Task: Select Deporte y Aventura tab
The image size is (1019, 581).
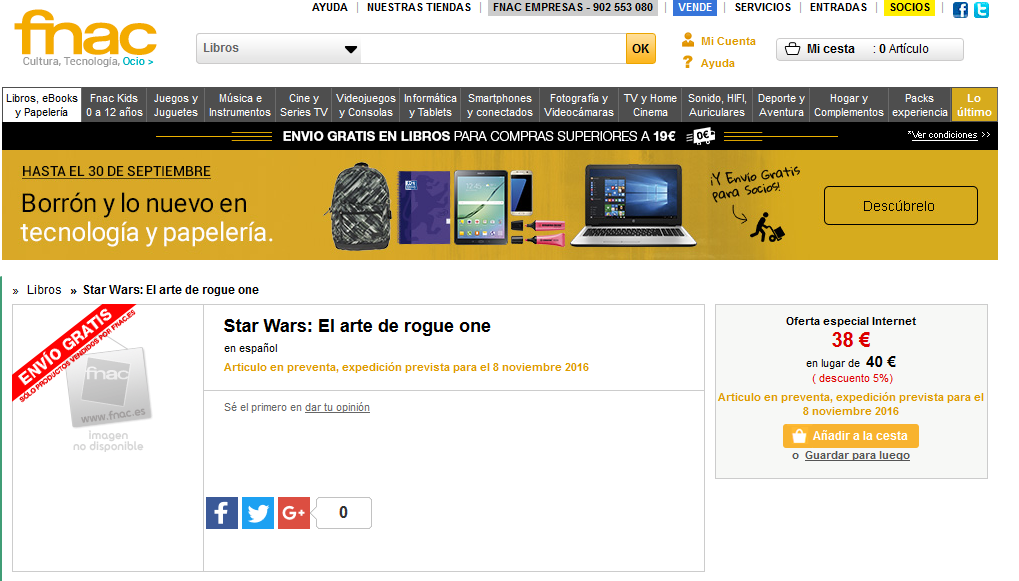Action: [x=781, y=105]
